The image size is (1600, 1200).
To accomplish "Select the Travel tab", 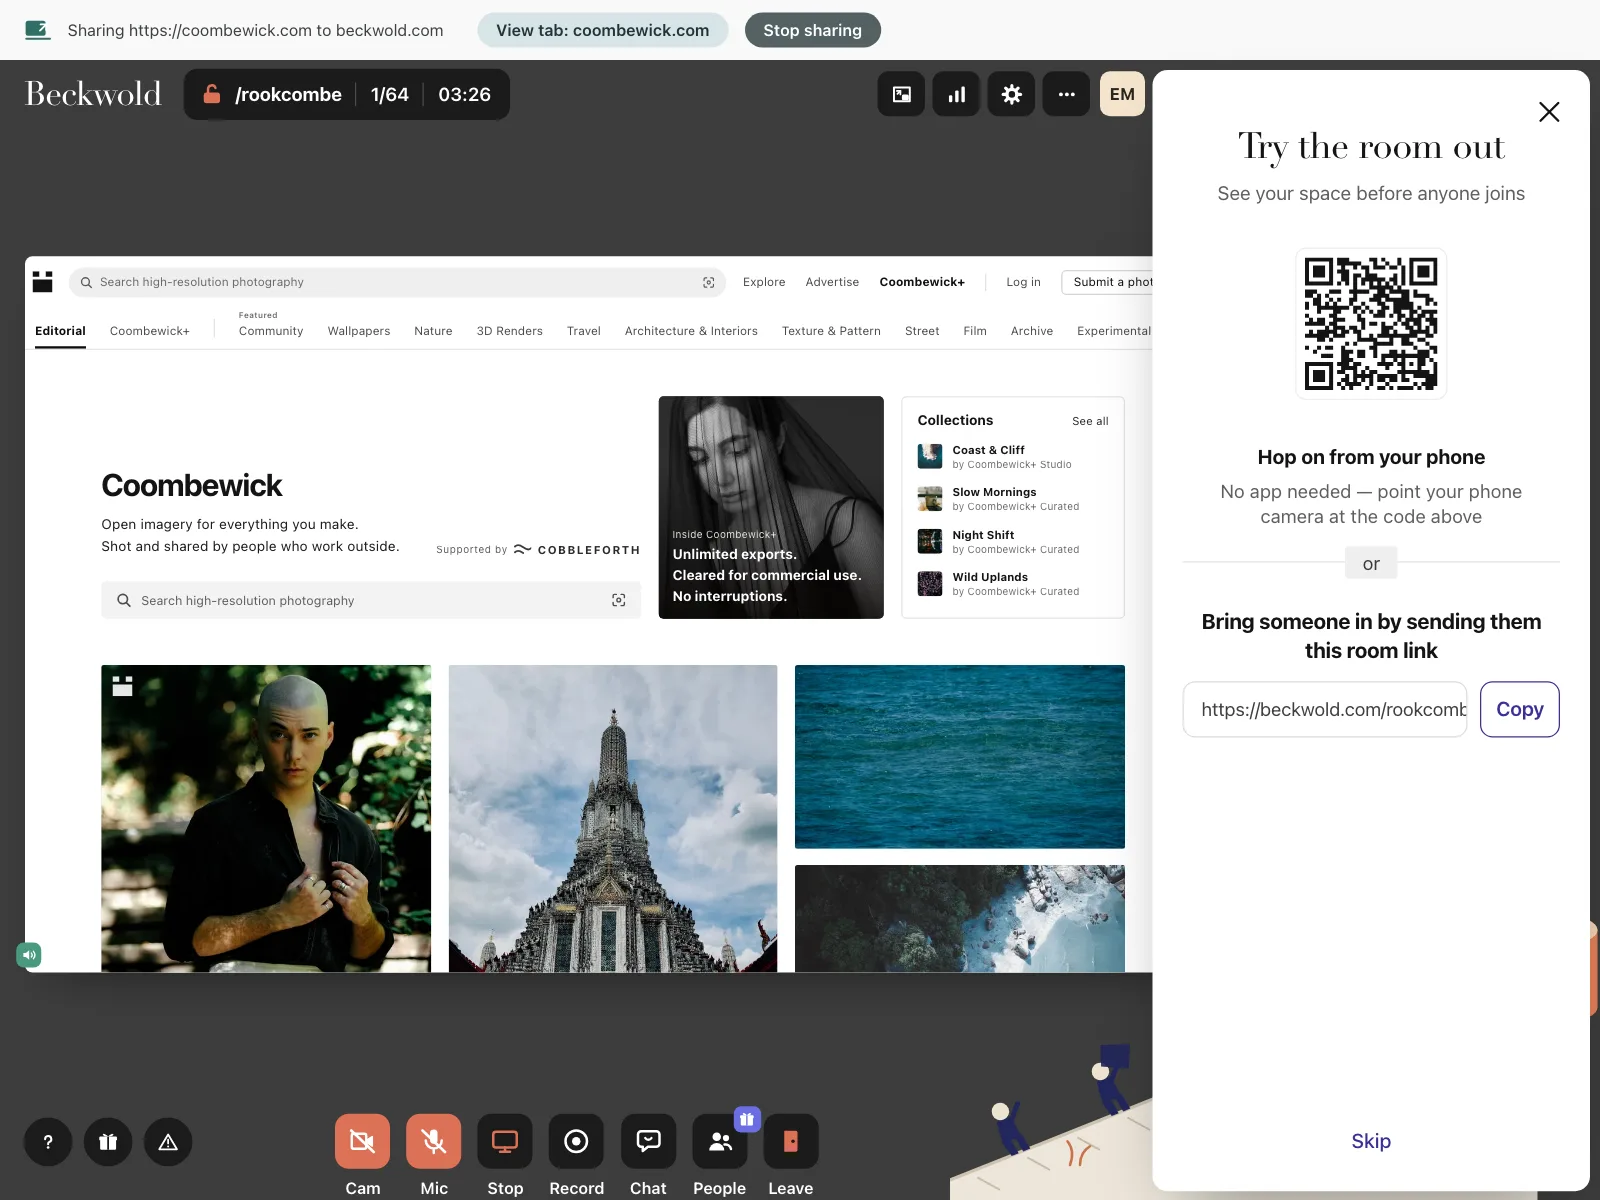I will pyautogui.click(x=584, y=331).
